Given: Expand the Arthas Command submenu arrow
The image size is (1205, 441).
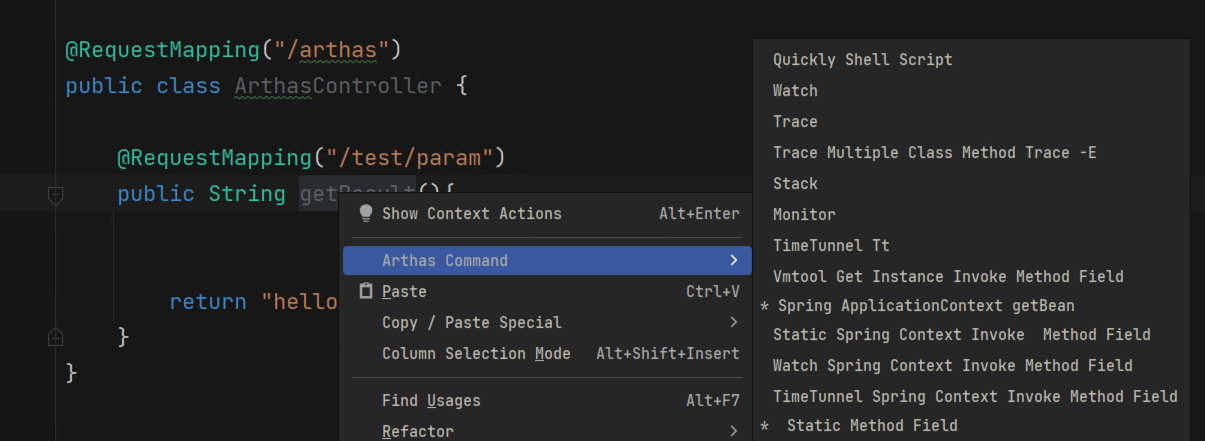Looking at the screenshot, I should (x=733, y=260).
